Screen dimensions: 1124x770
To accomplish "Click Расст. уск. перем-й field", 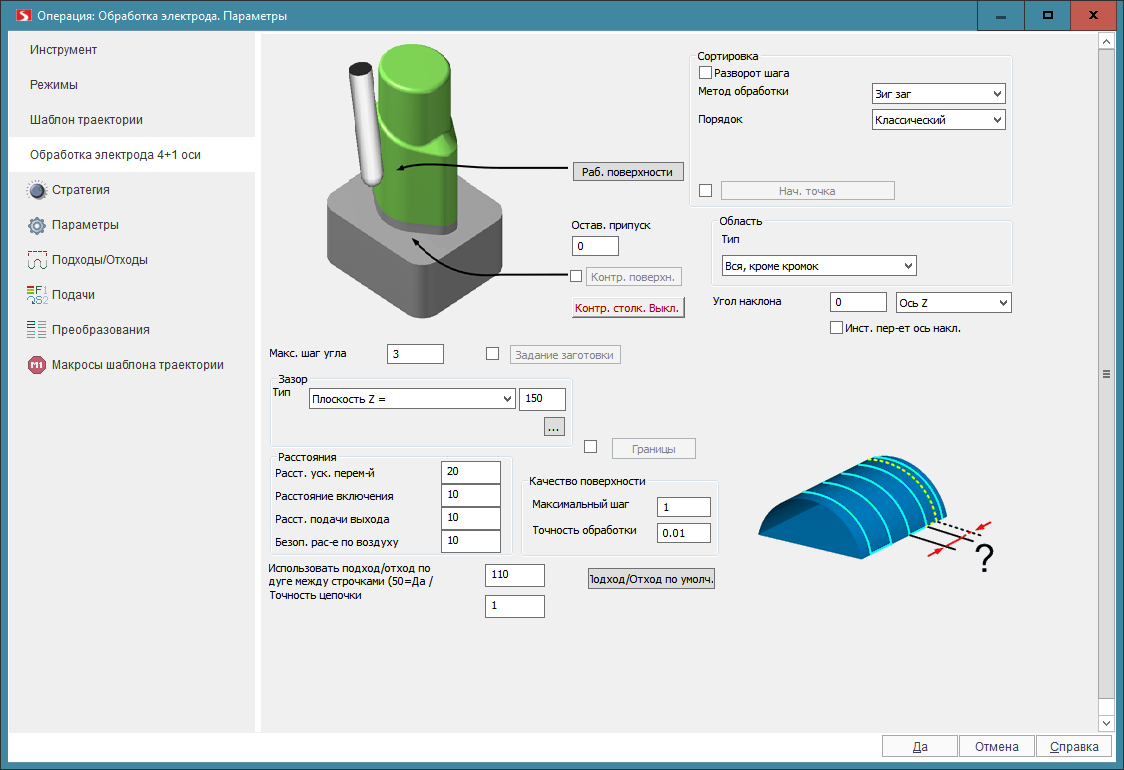I will 471,472.
